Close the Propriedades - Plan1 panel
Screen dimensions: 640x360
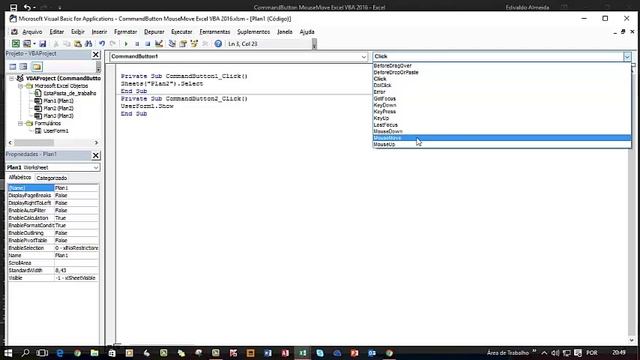[96, 156]
